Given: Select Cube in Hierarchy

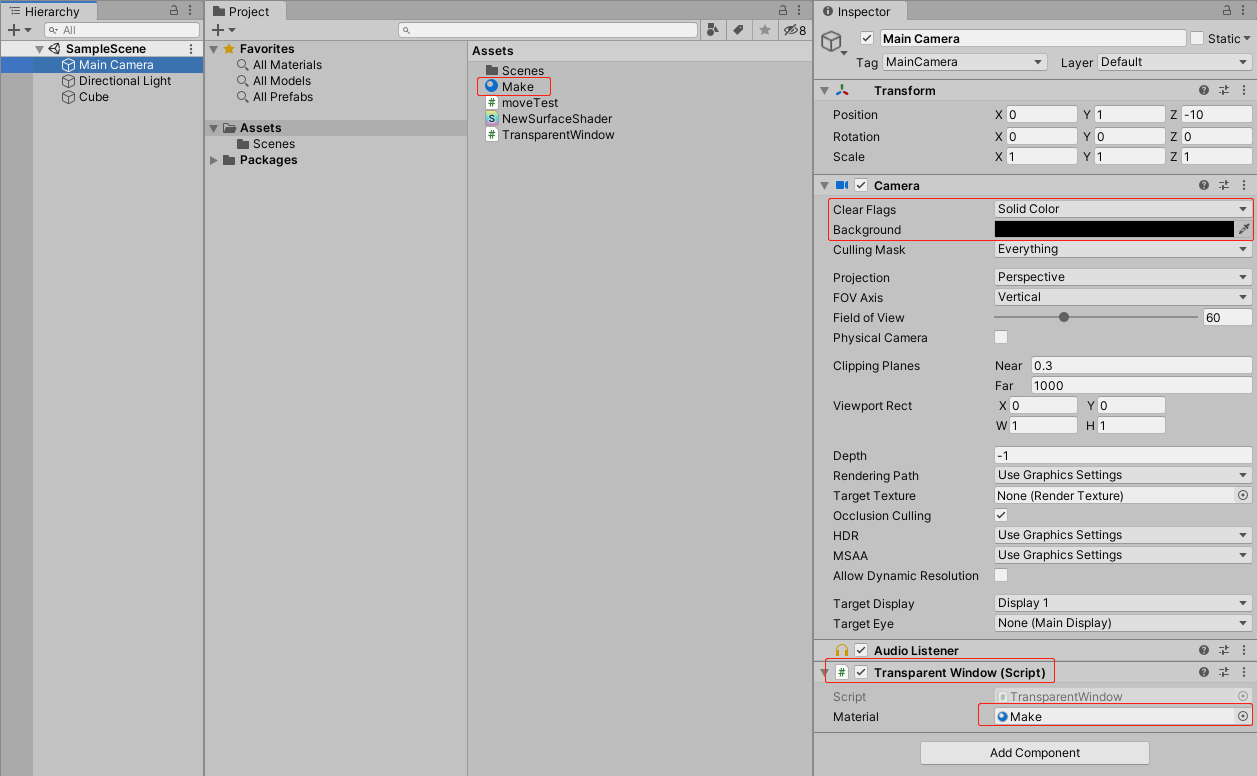Looking at the screenshot, I should click(x=94, y=97).
